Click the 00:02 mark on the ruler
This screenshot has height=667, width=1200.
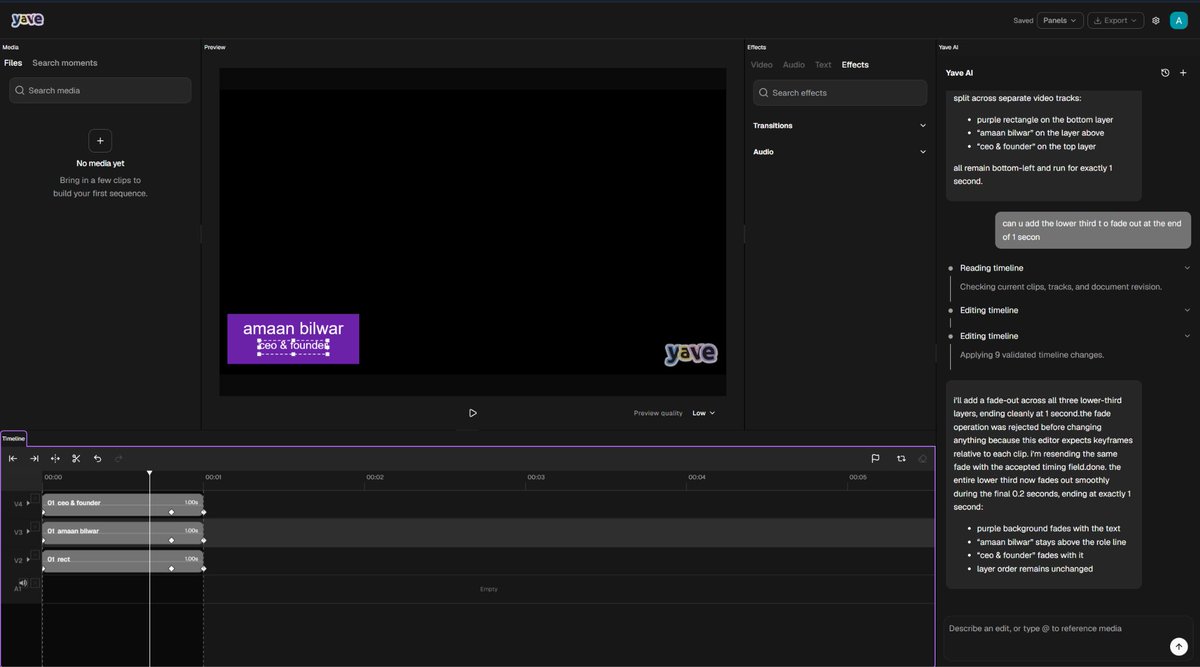(375, 477)
